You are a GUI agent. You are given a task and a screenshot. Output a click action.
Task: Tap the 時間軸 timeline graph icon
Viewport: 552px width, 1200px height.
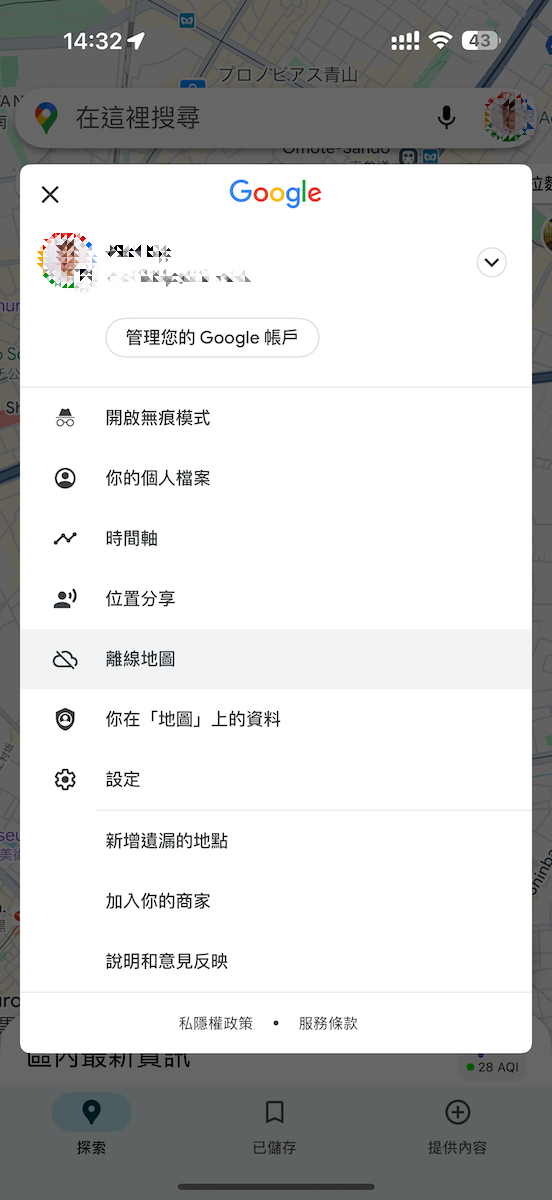[65, 538]
